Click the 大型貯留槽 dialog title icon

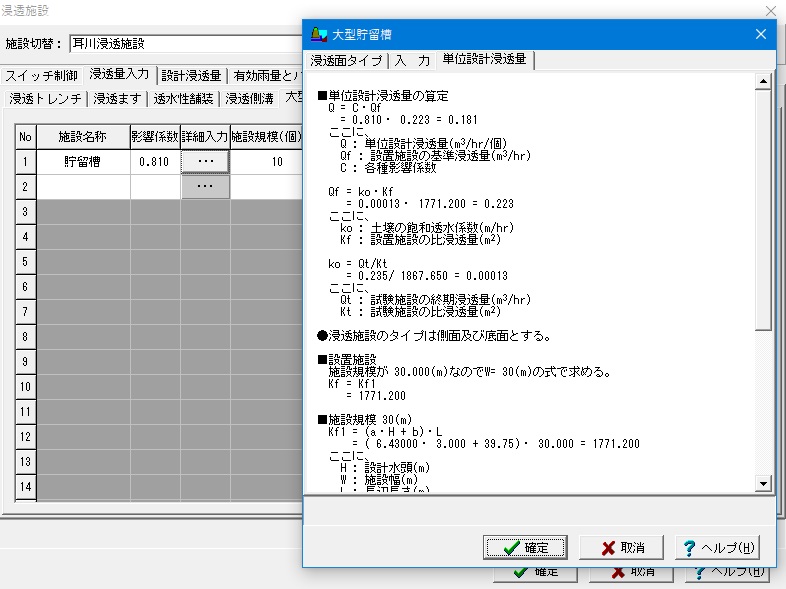[x=319, y=34]
